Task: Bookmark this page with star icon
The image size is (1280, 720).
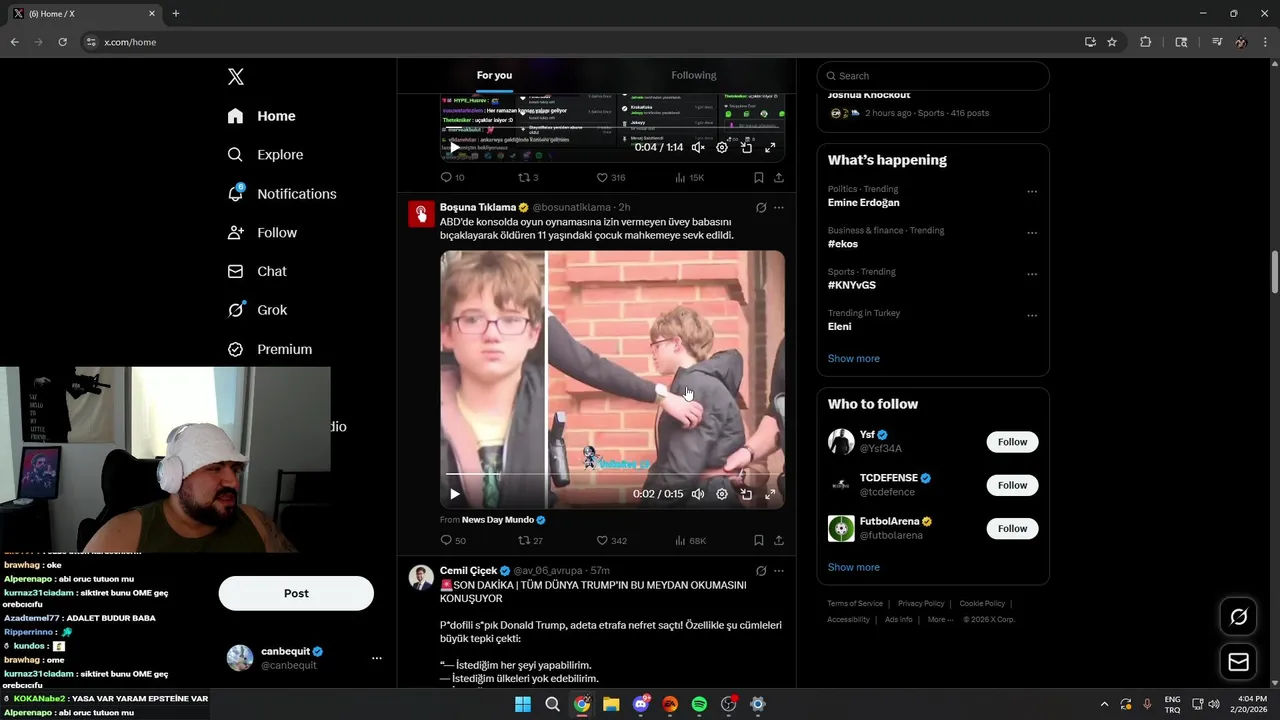Action: 1112,42
